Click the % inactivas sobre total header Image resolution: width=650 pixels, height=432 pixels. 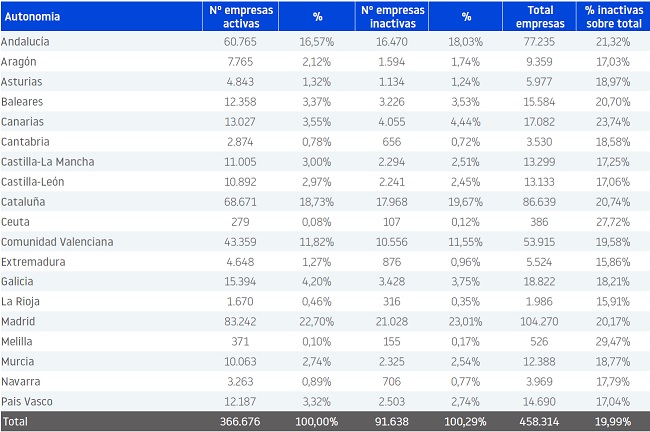[614, 17]
